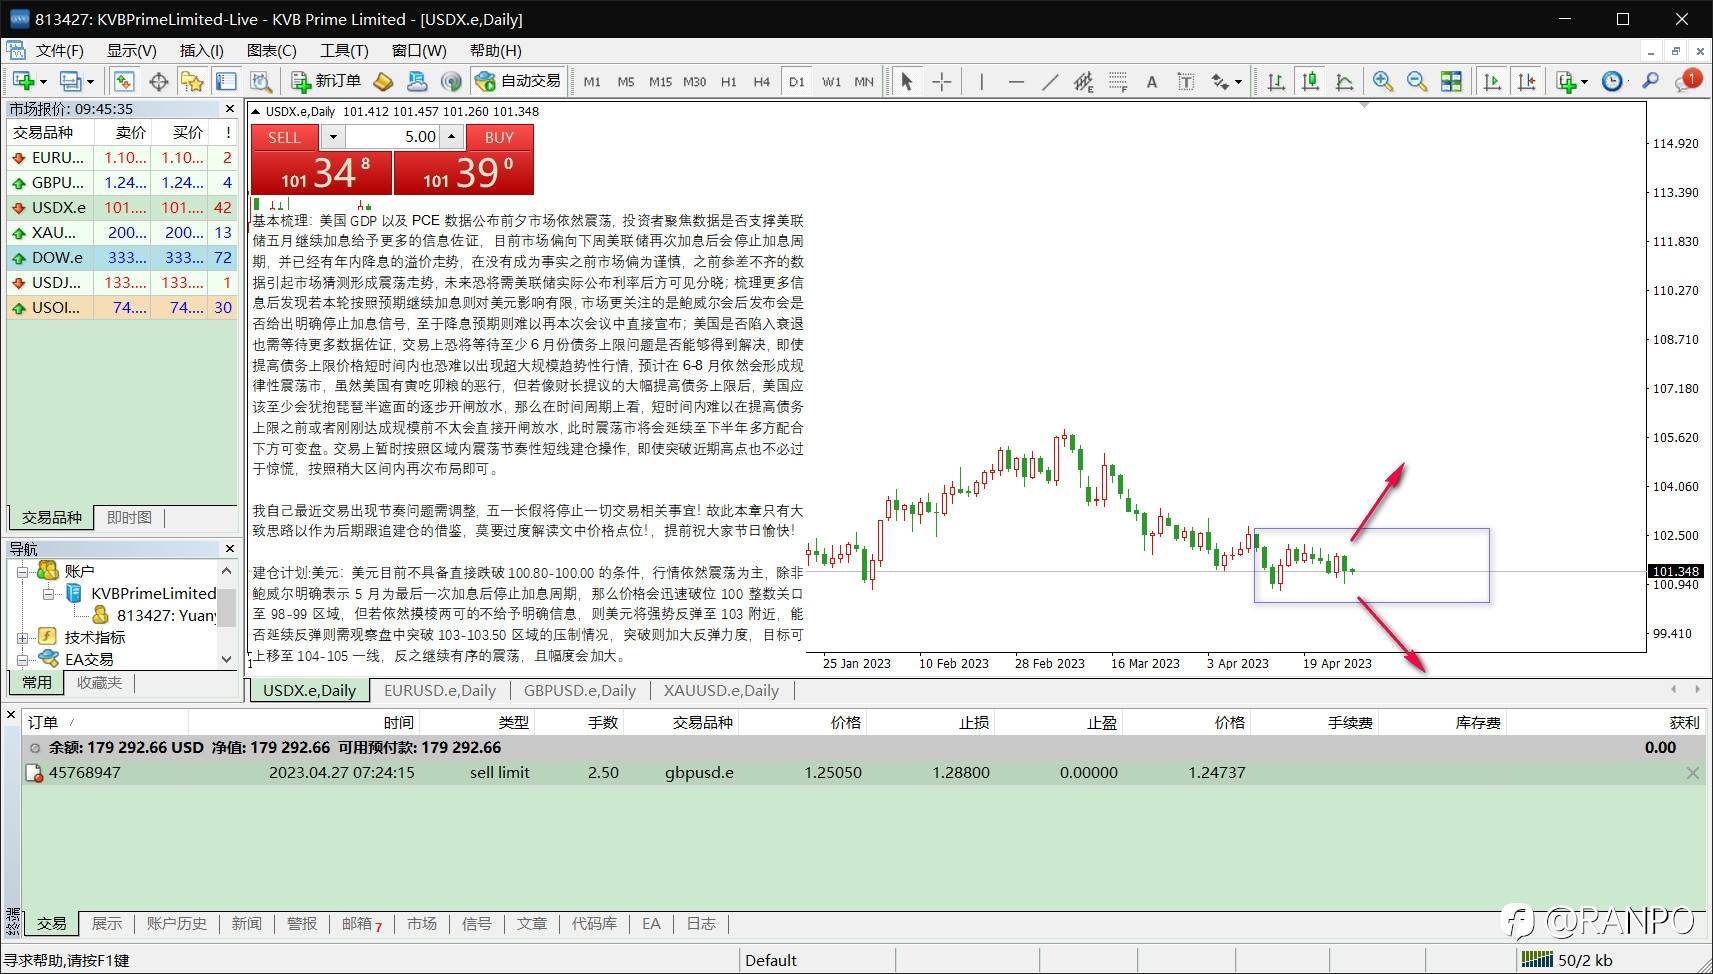Show the Data Window crosshair-circle icon
The height and width of the screenshot is (974, 1713).
point(158,81)
